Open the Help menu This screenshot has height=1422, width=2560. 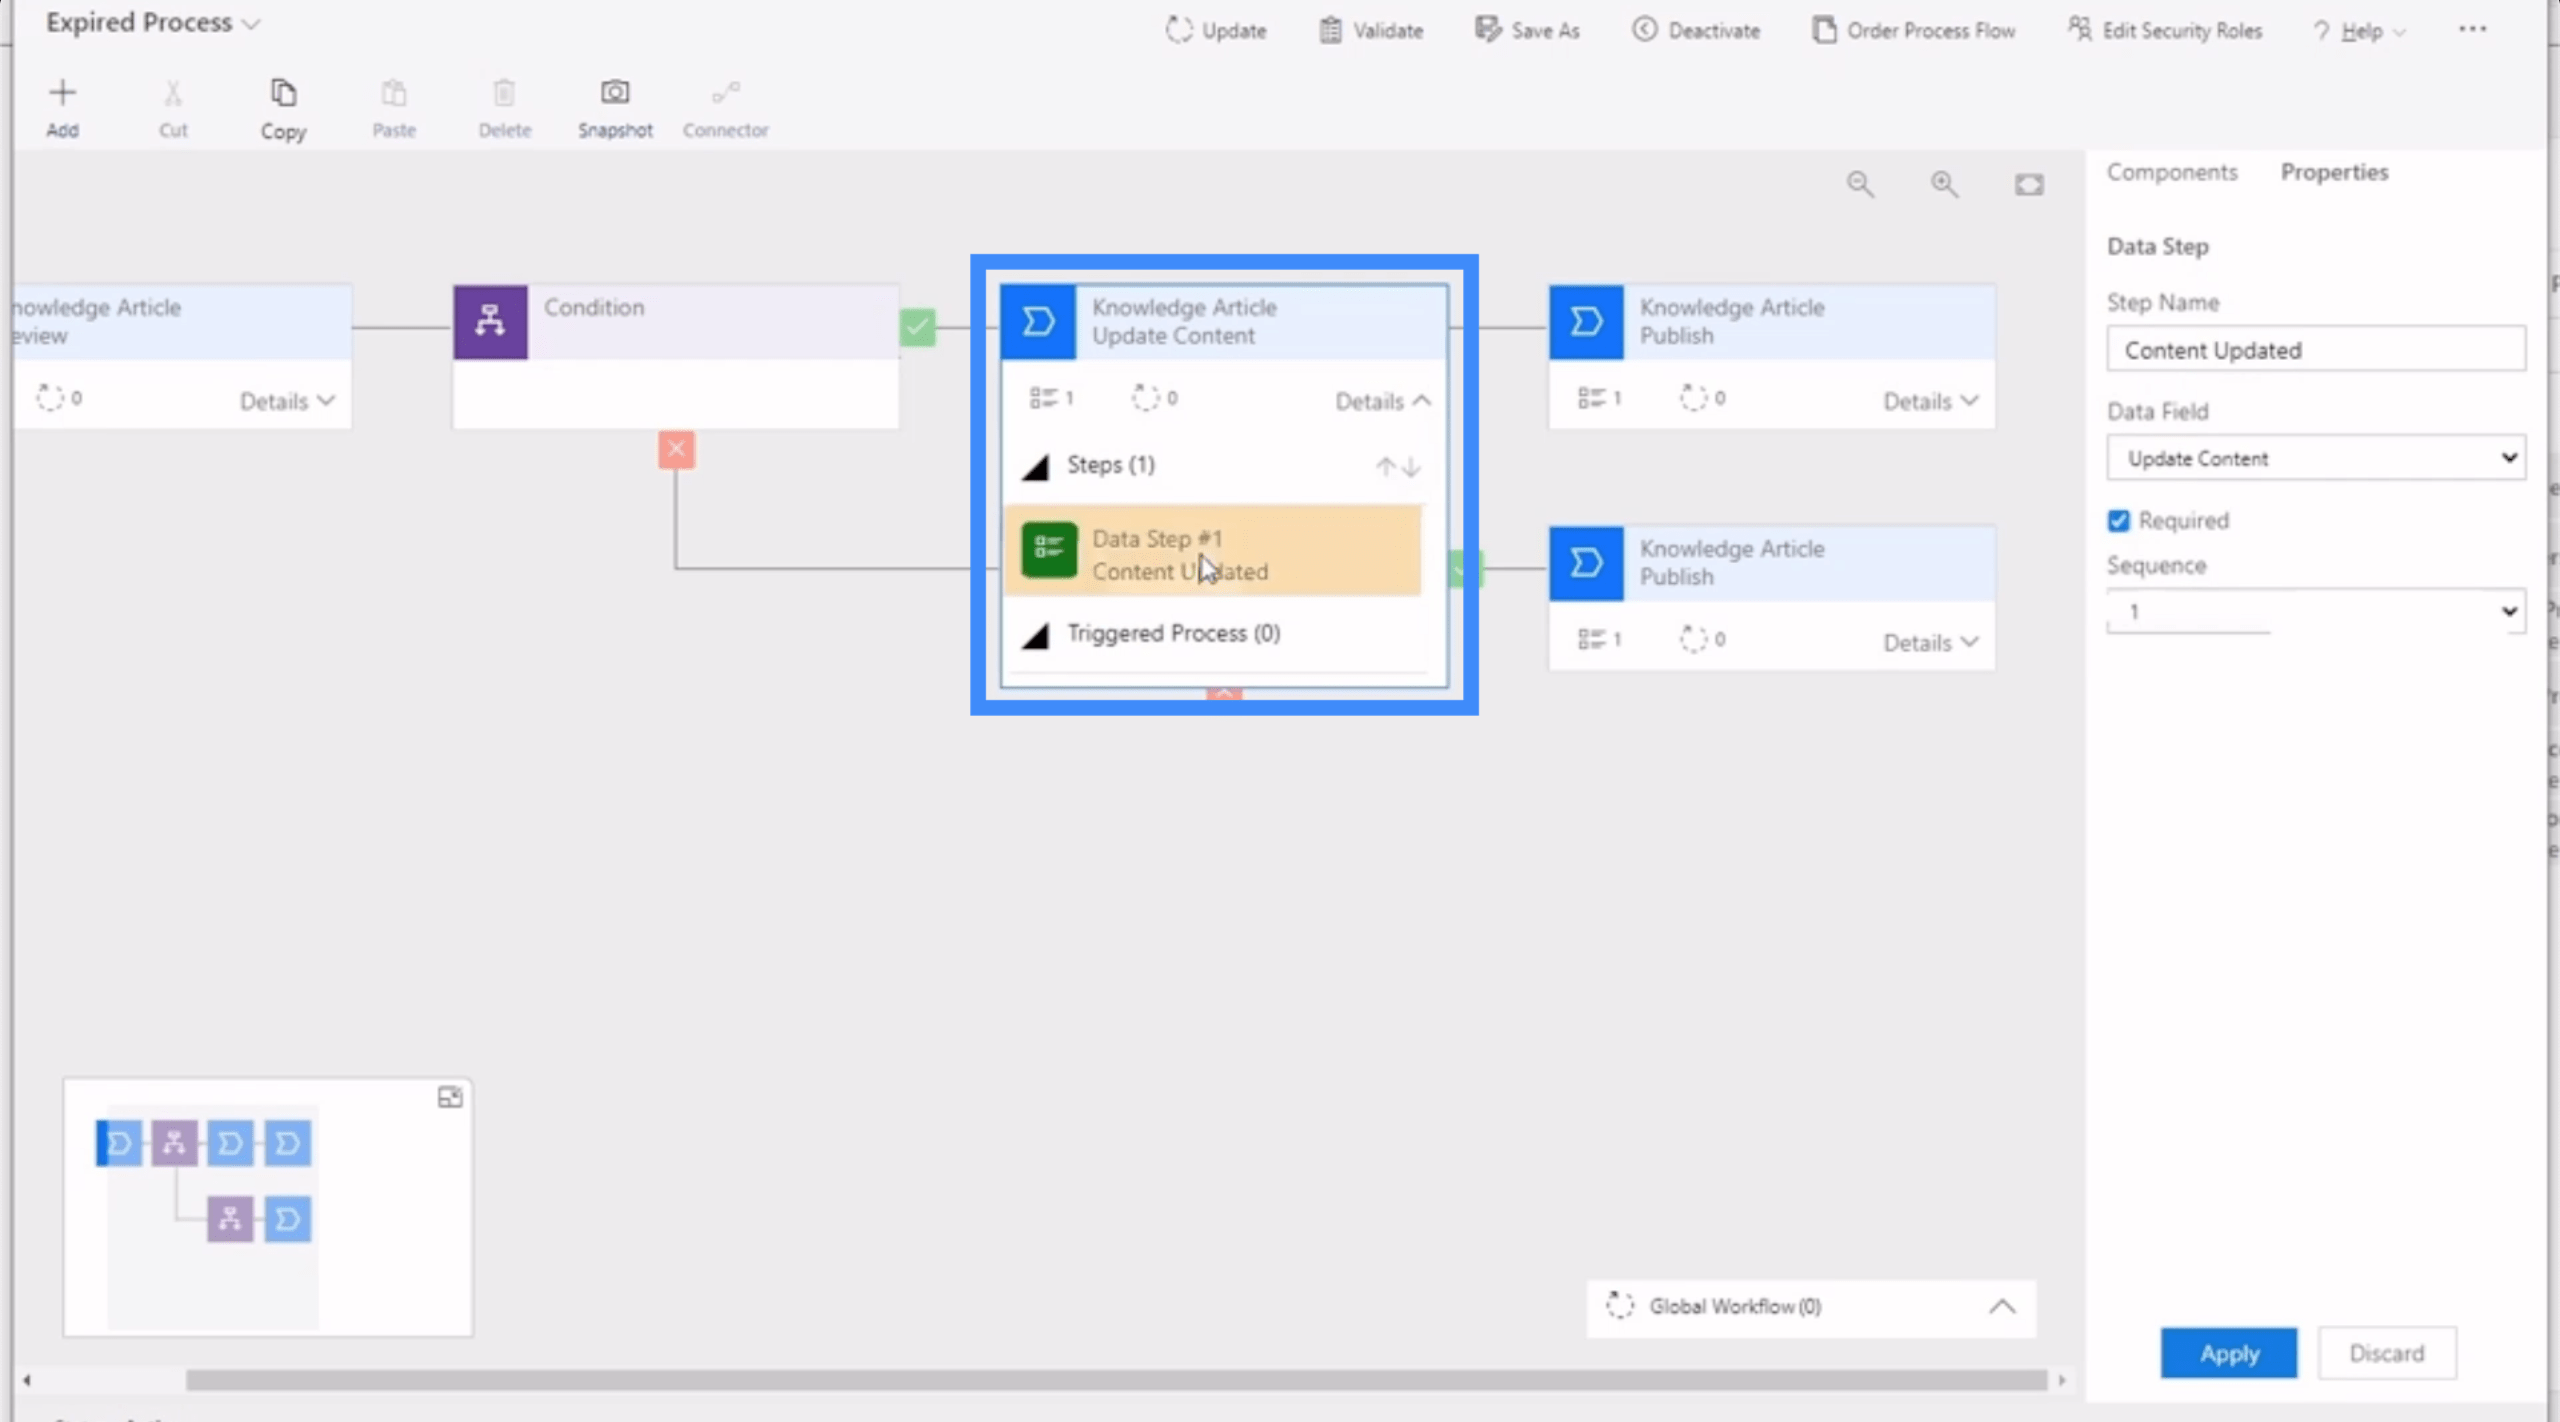pos(2359,31)
